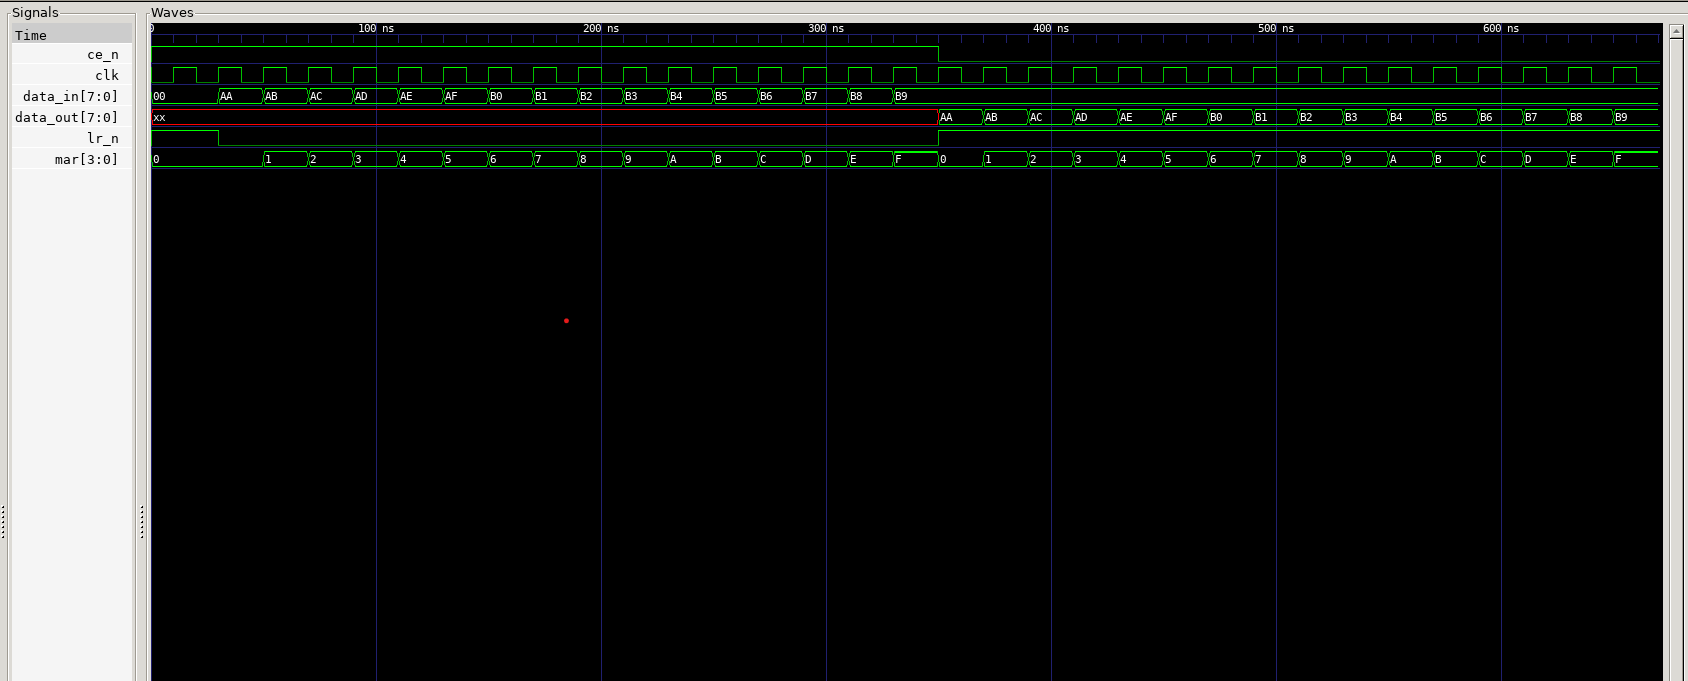
Task: Select the clk signal in Signals list
Action: tap(106, 76)
